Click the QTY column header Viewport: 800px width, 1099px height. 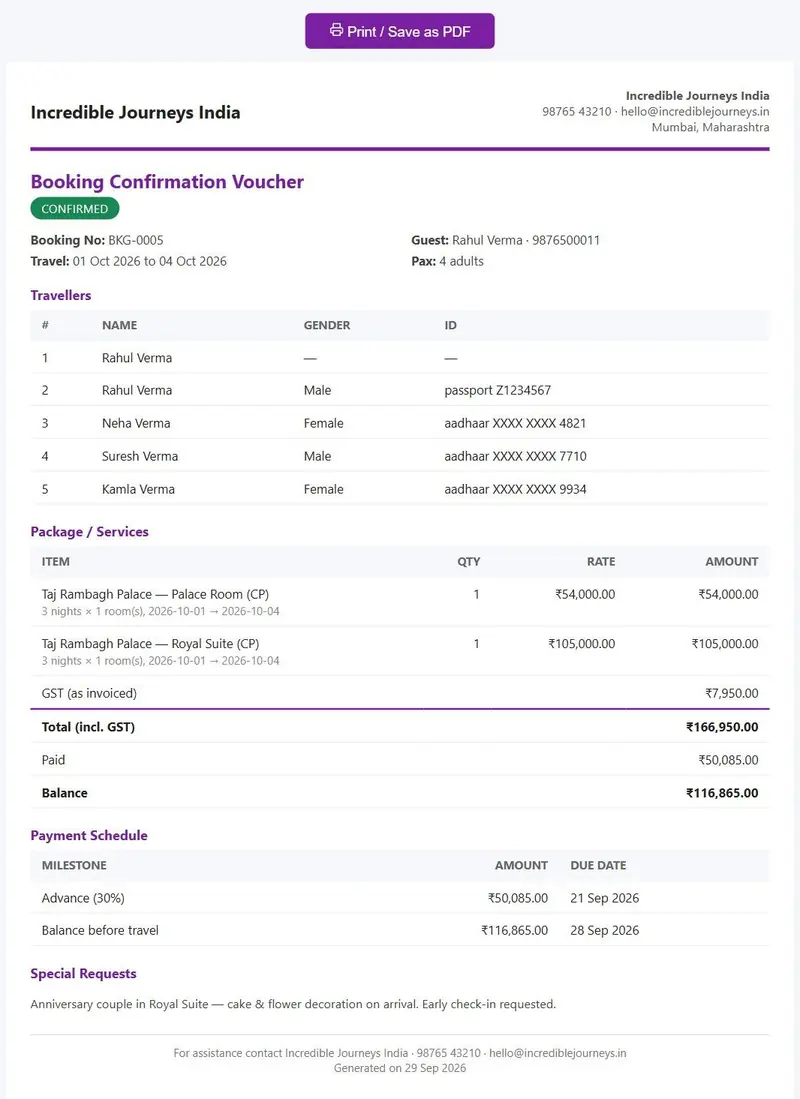(x=468, y=561)
